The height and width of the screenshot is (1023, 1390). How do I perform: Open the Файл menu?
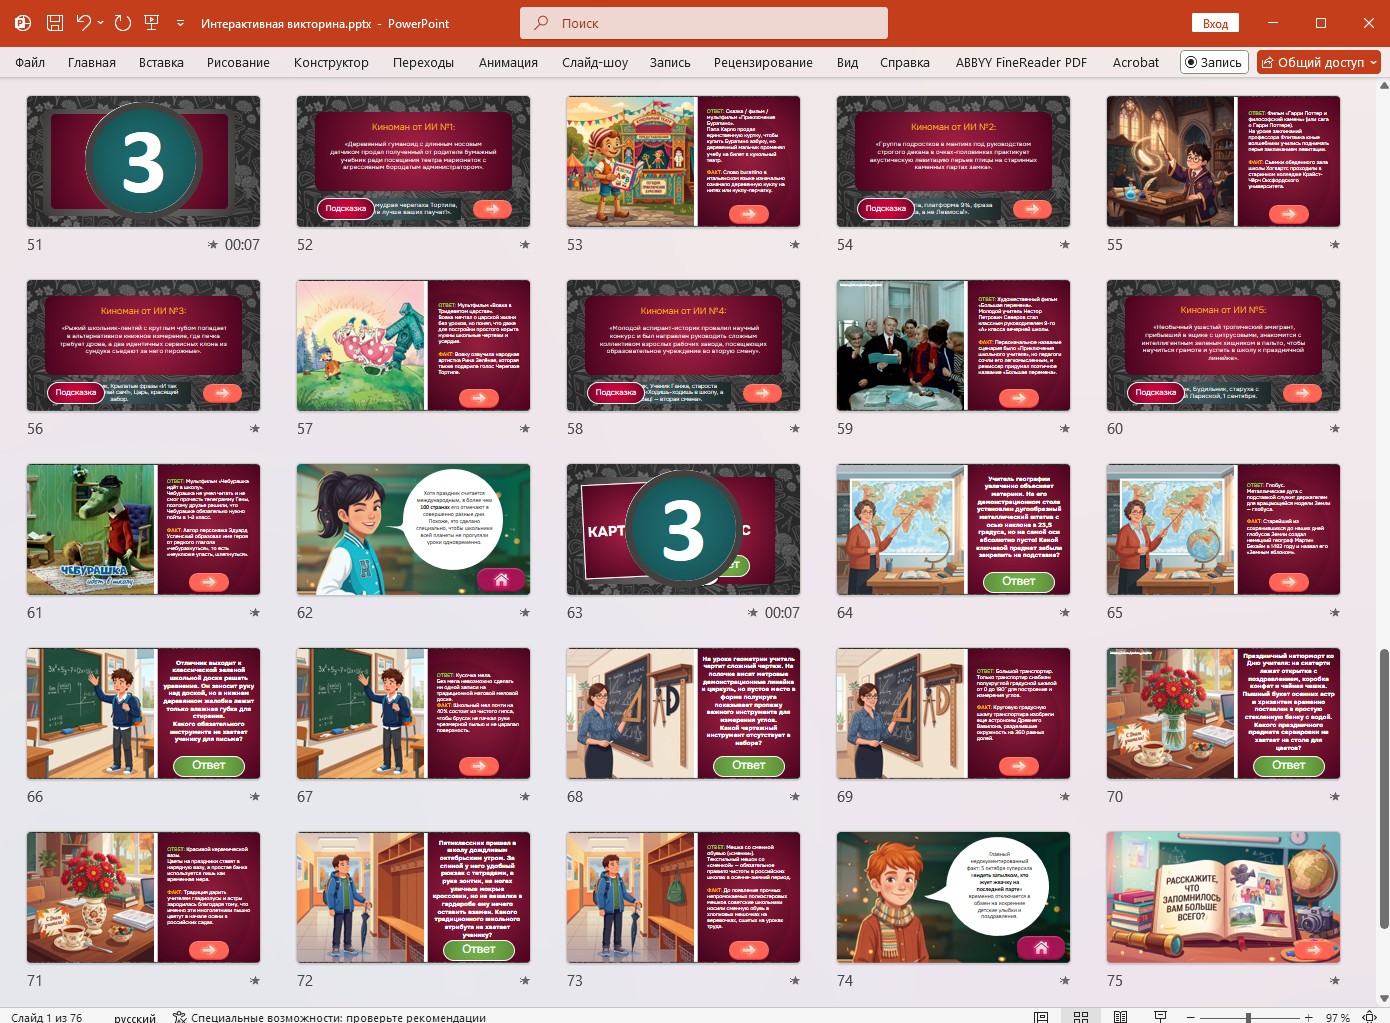(30, 62)
